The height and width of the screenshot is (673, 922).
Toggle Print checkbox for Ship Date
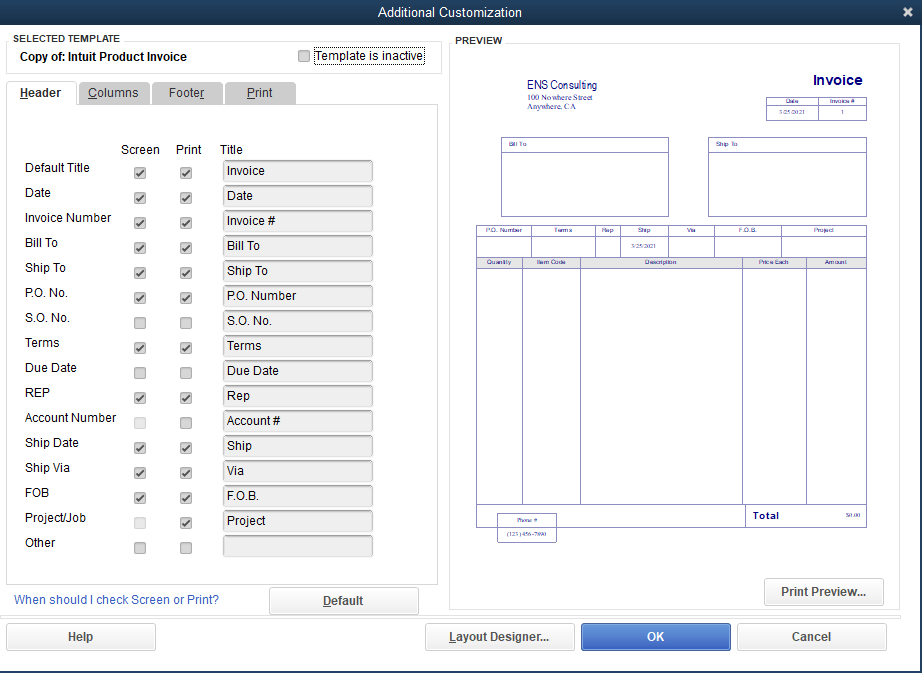[x=186, y=448]
